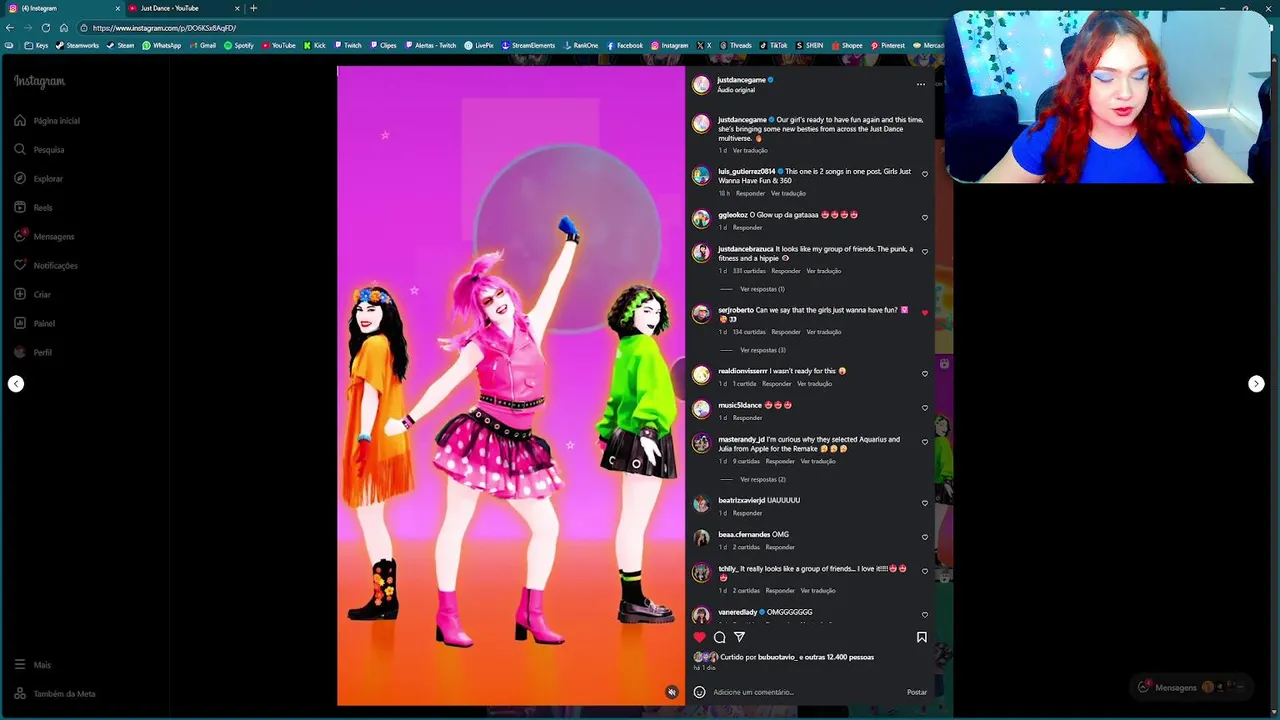View 331 curtidas on justdancebrazuca comment

(749, 271)
